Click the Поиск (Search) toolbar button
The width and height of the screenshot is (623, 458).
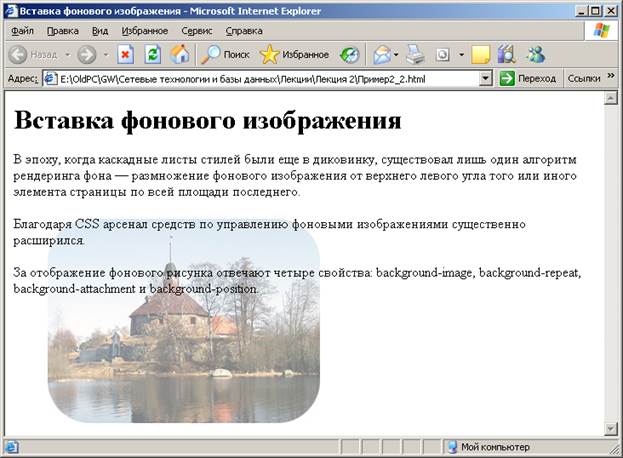225,54
